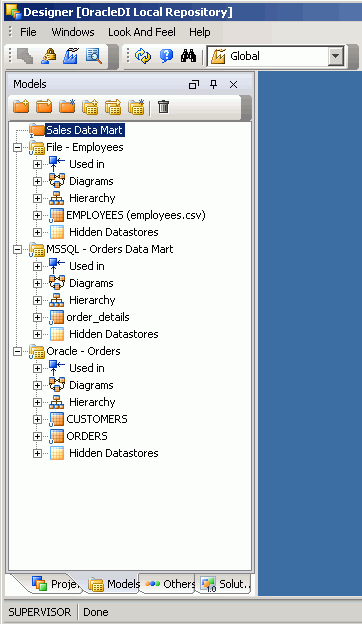
Task: Open the Windows menu
Action: coord(73,32)
